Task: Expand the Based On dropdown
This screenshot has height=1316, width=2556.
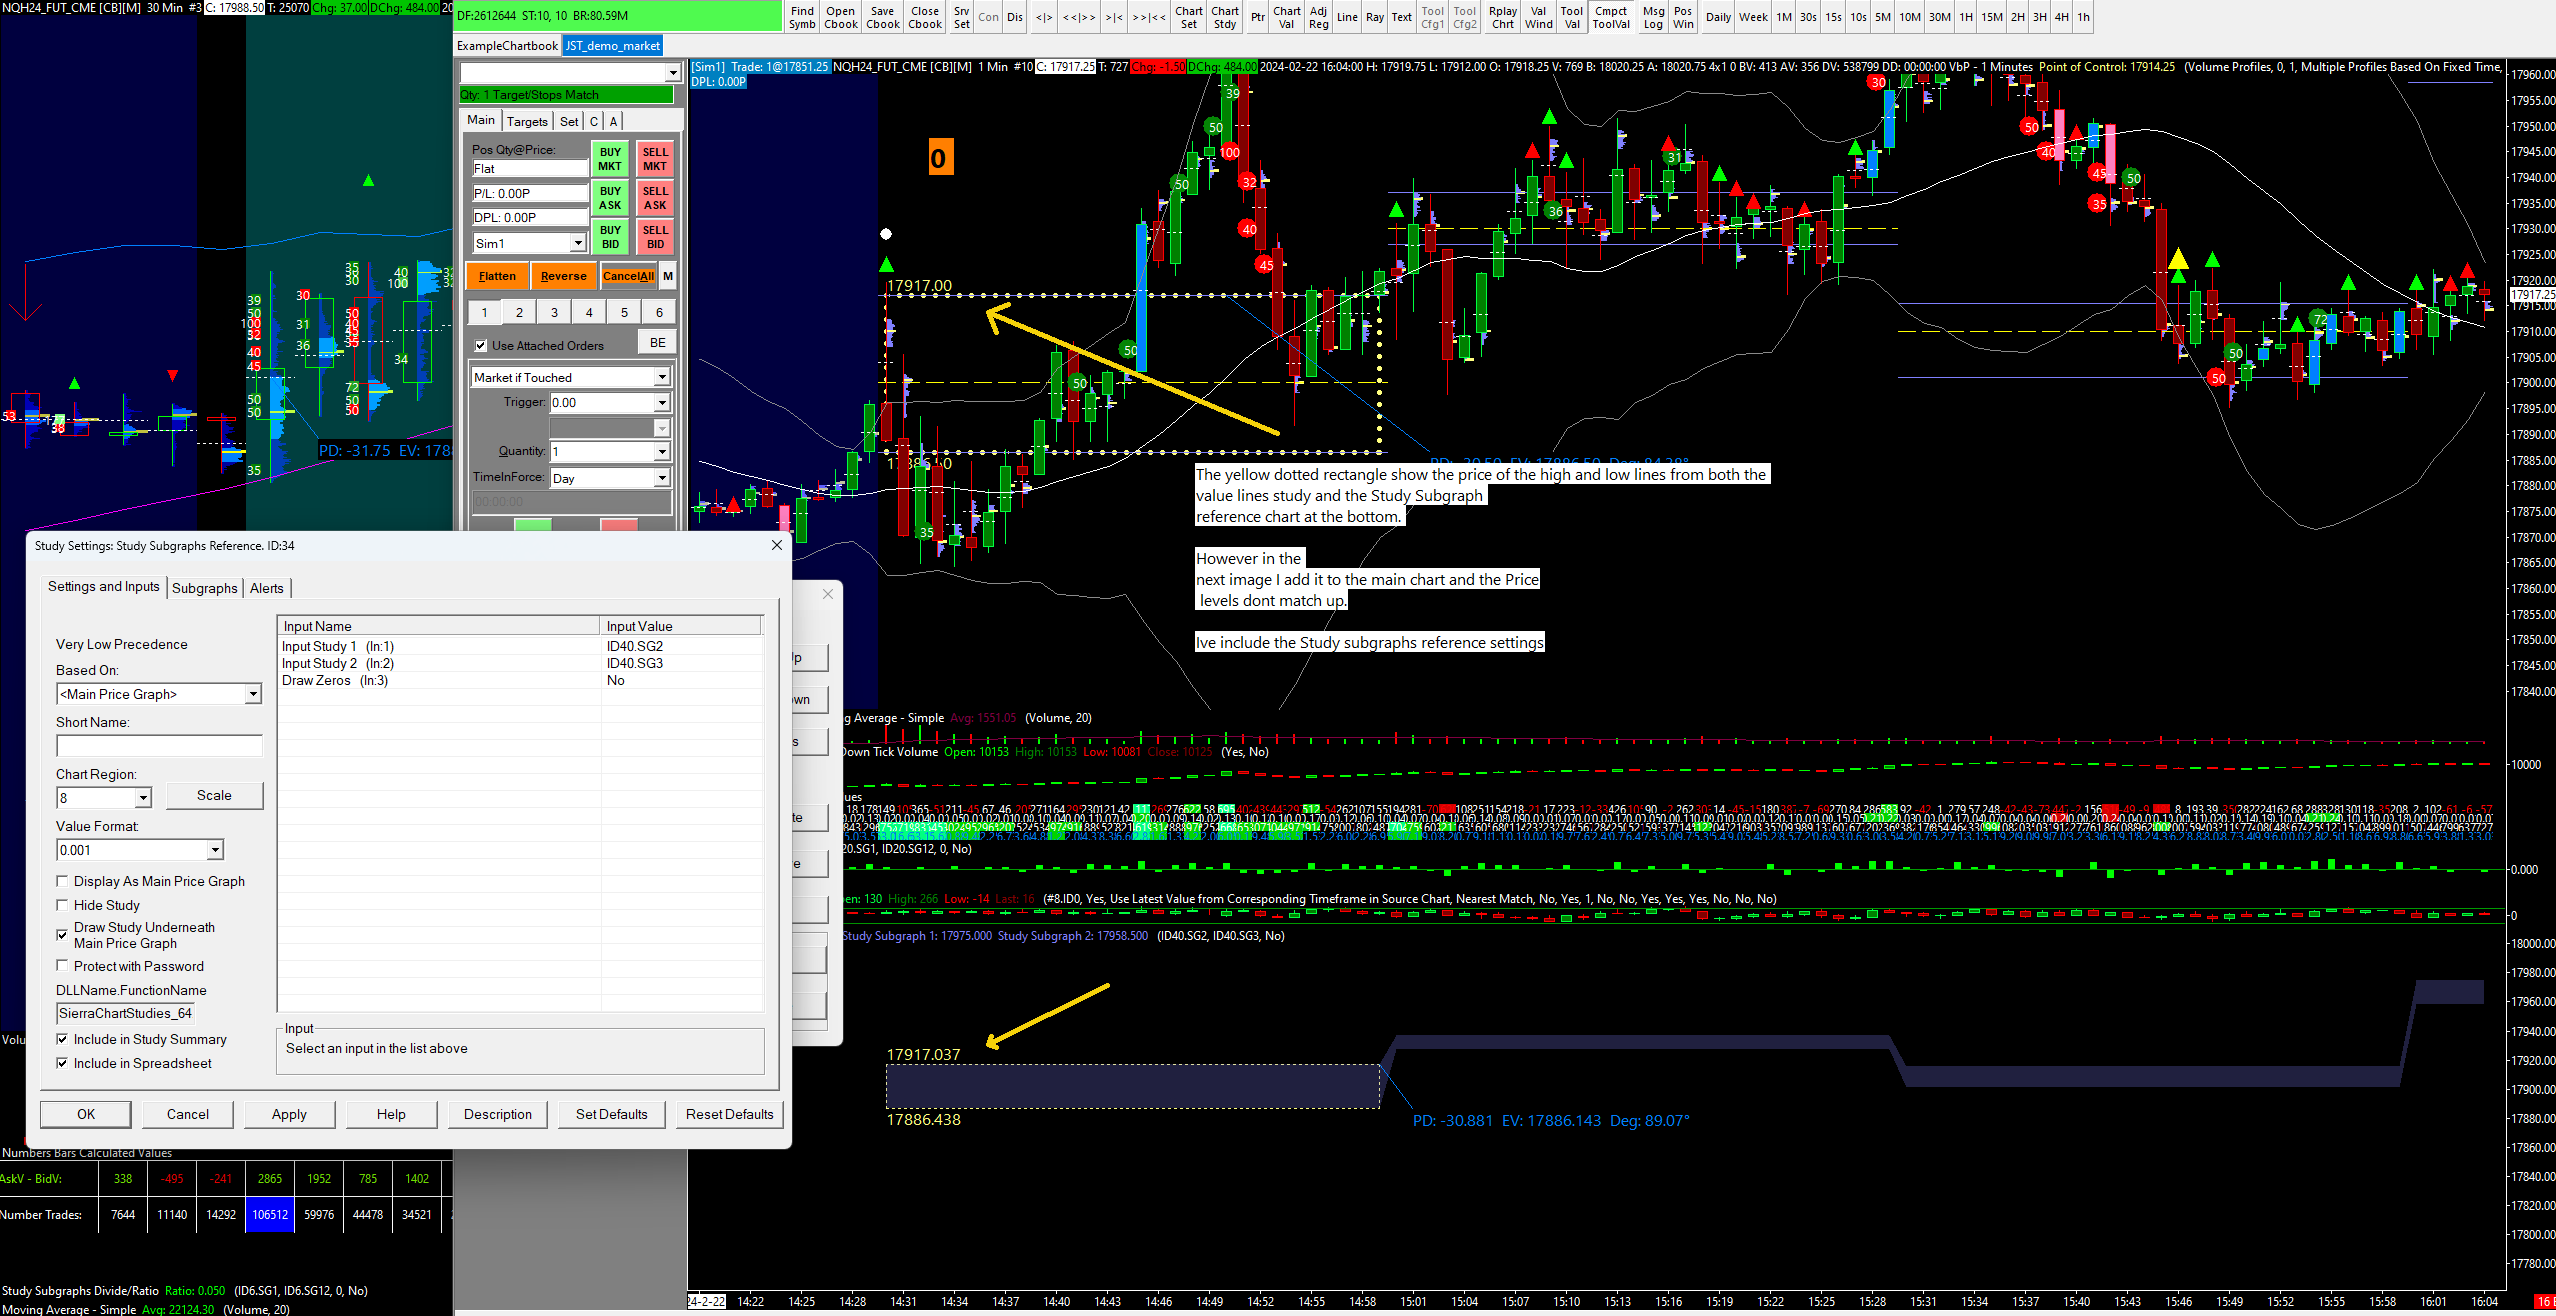Action: tap(253, 694)
